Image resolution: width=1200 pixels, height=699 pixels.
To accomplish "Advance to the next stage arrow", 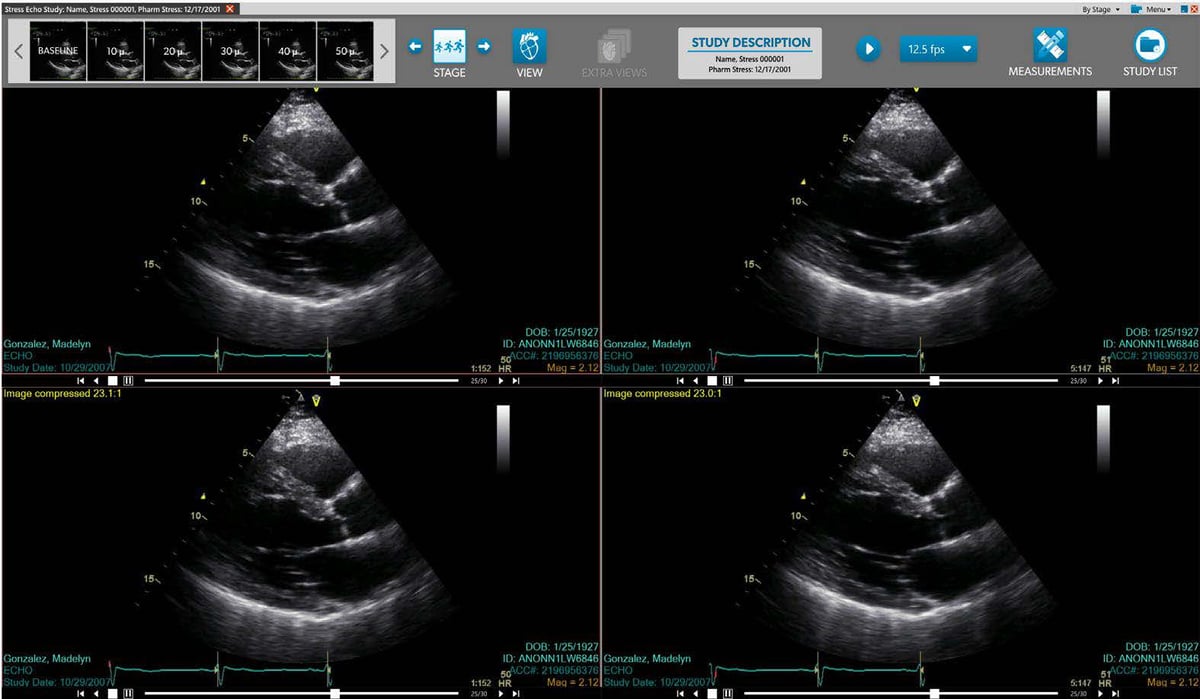I will coord(483,46).
